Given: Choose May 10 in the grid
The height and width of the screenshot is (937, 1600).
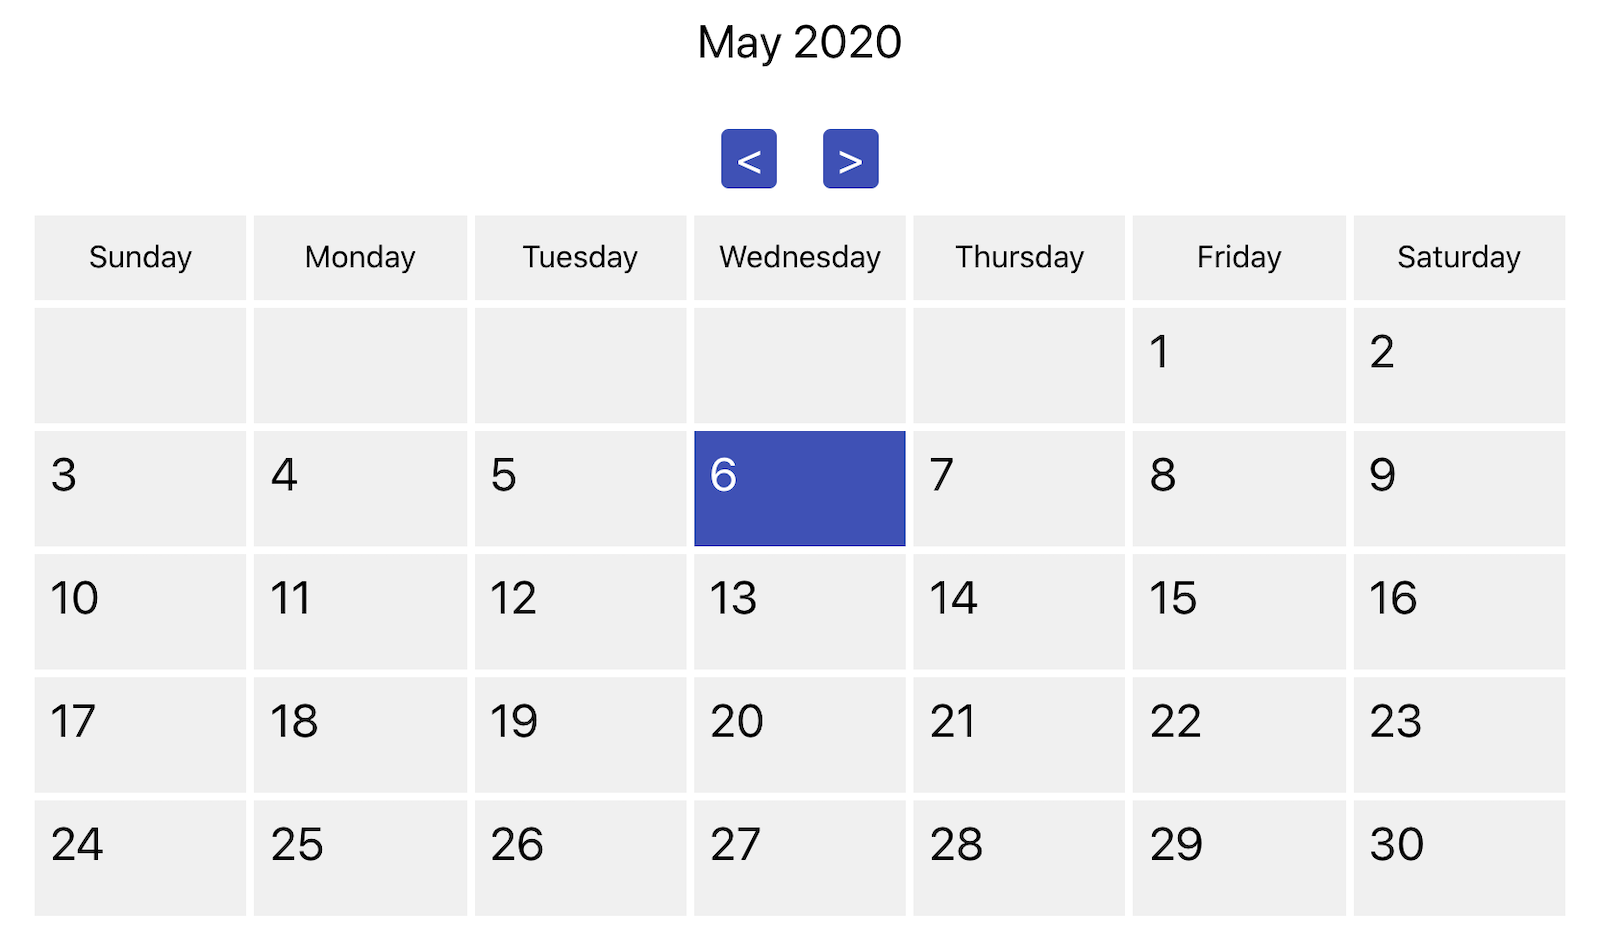Looking at the screenshot, I should (140, 611).
